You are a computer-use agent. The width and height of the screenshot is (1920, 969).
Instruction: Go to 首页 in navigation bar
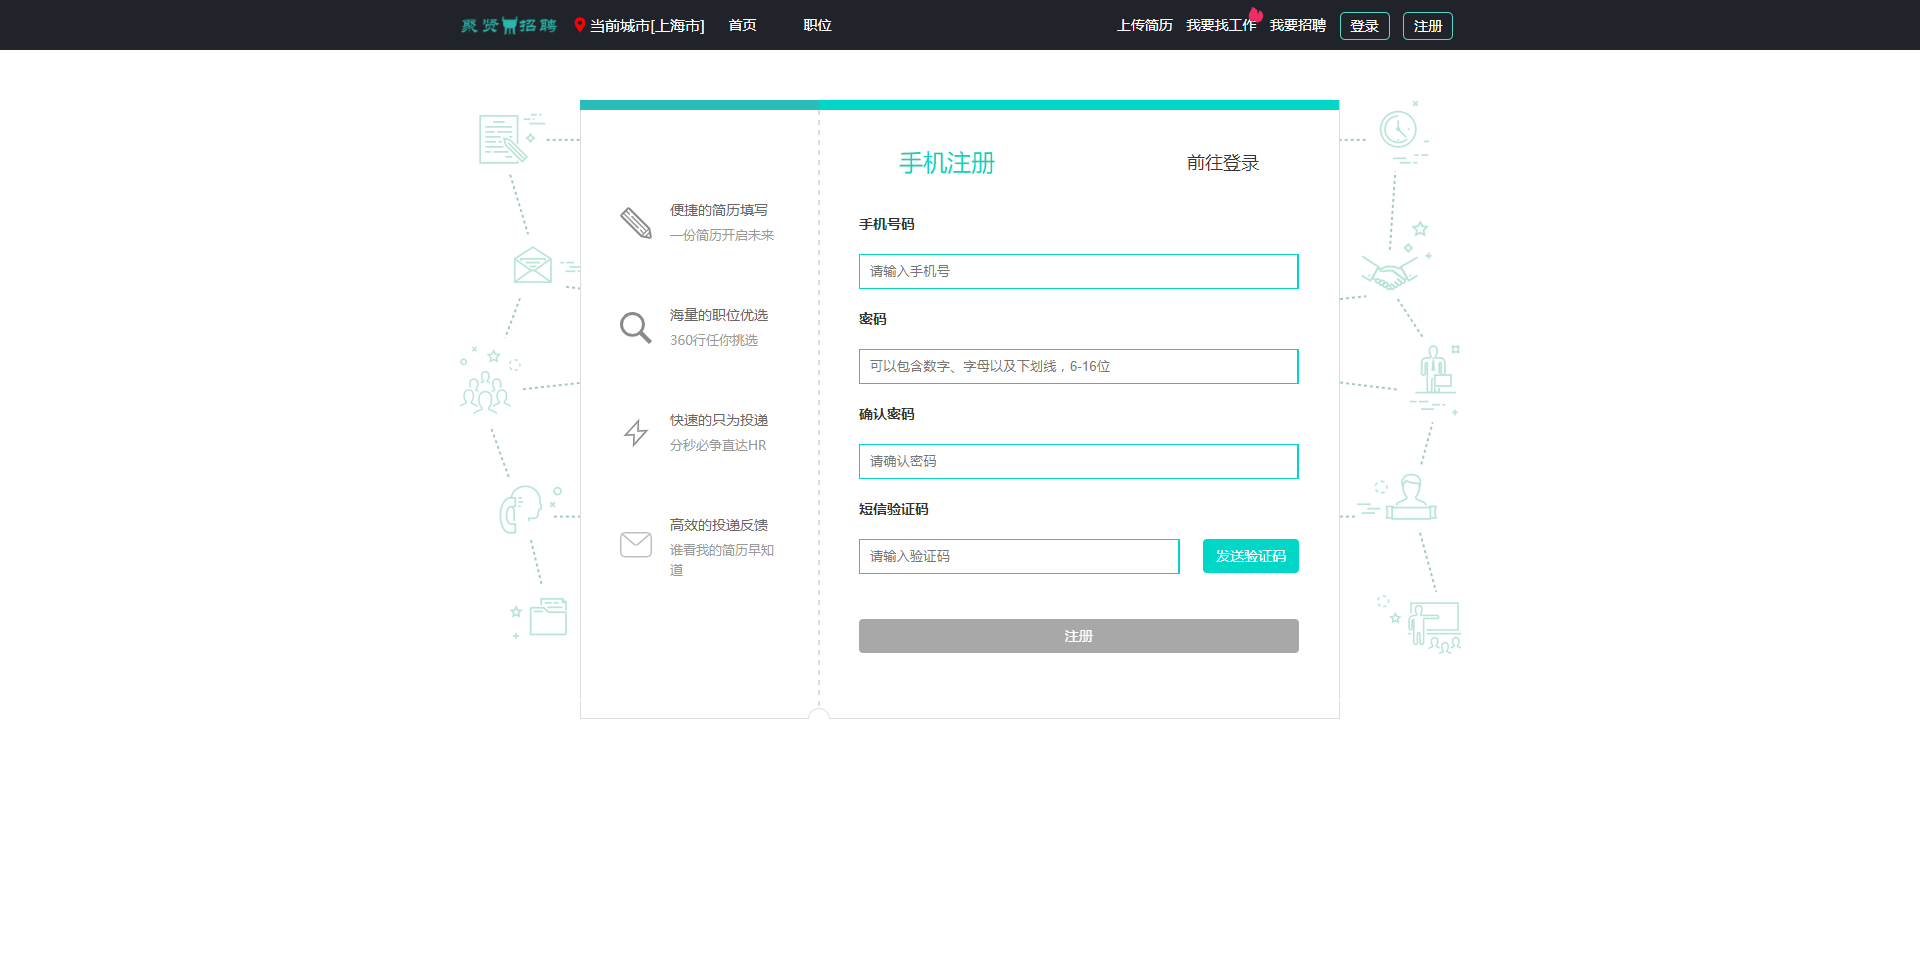pos(742,25)
